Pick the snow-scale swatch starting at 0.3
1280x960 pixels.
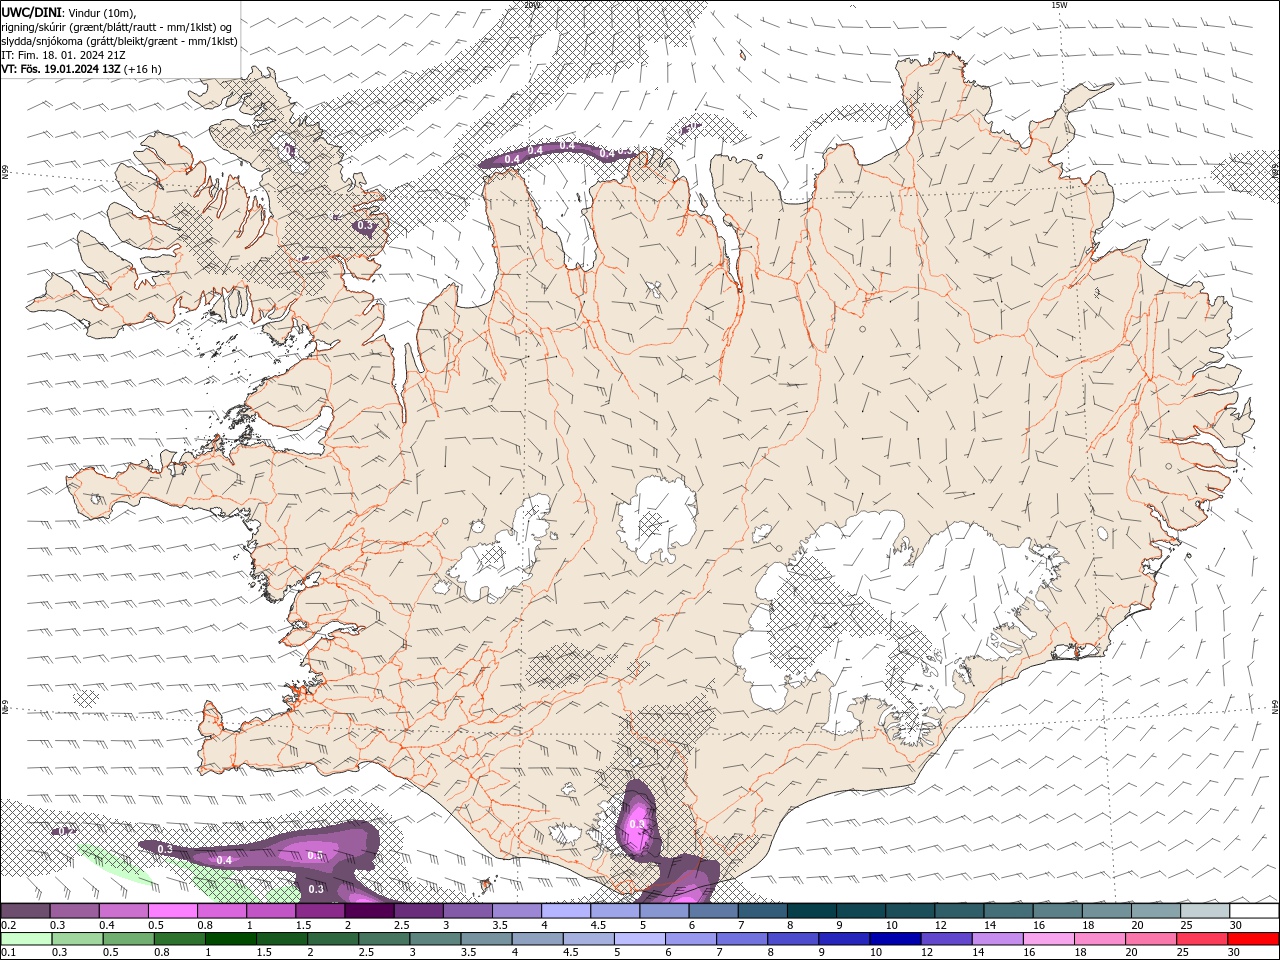tap(74, 911)
